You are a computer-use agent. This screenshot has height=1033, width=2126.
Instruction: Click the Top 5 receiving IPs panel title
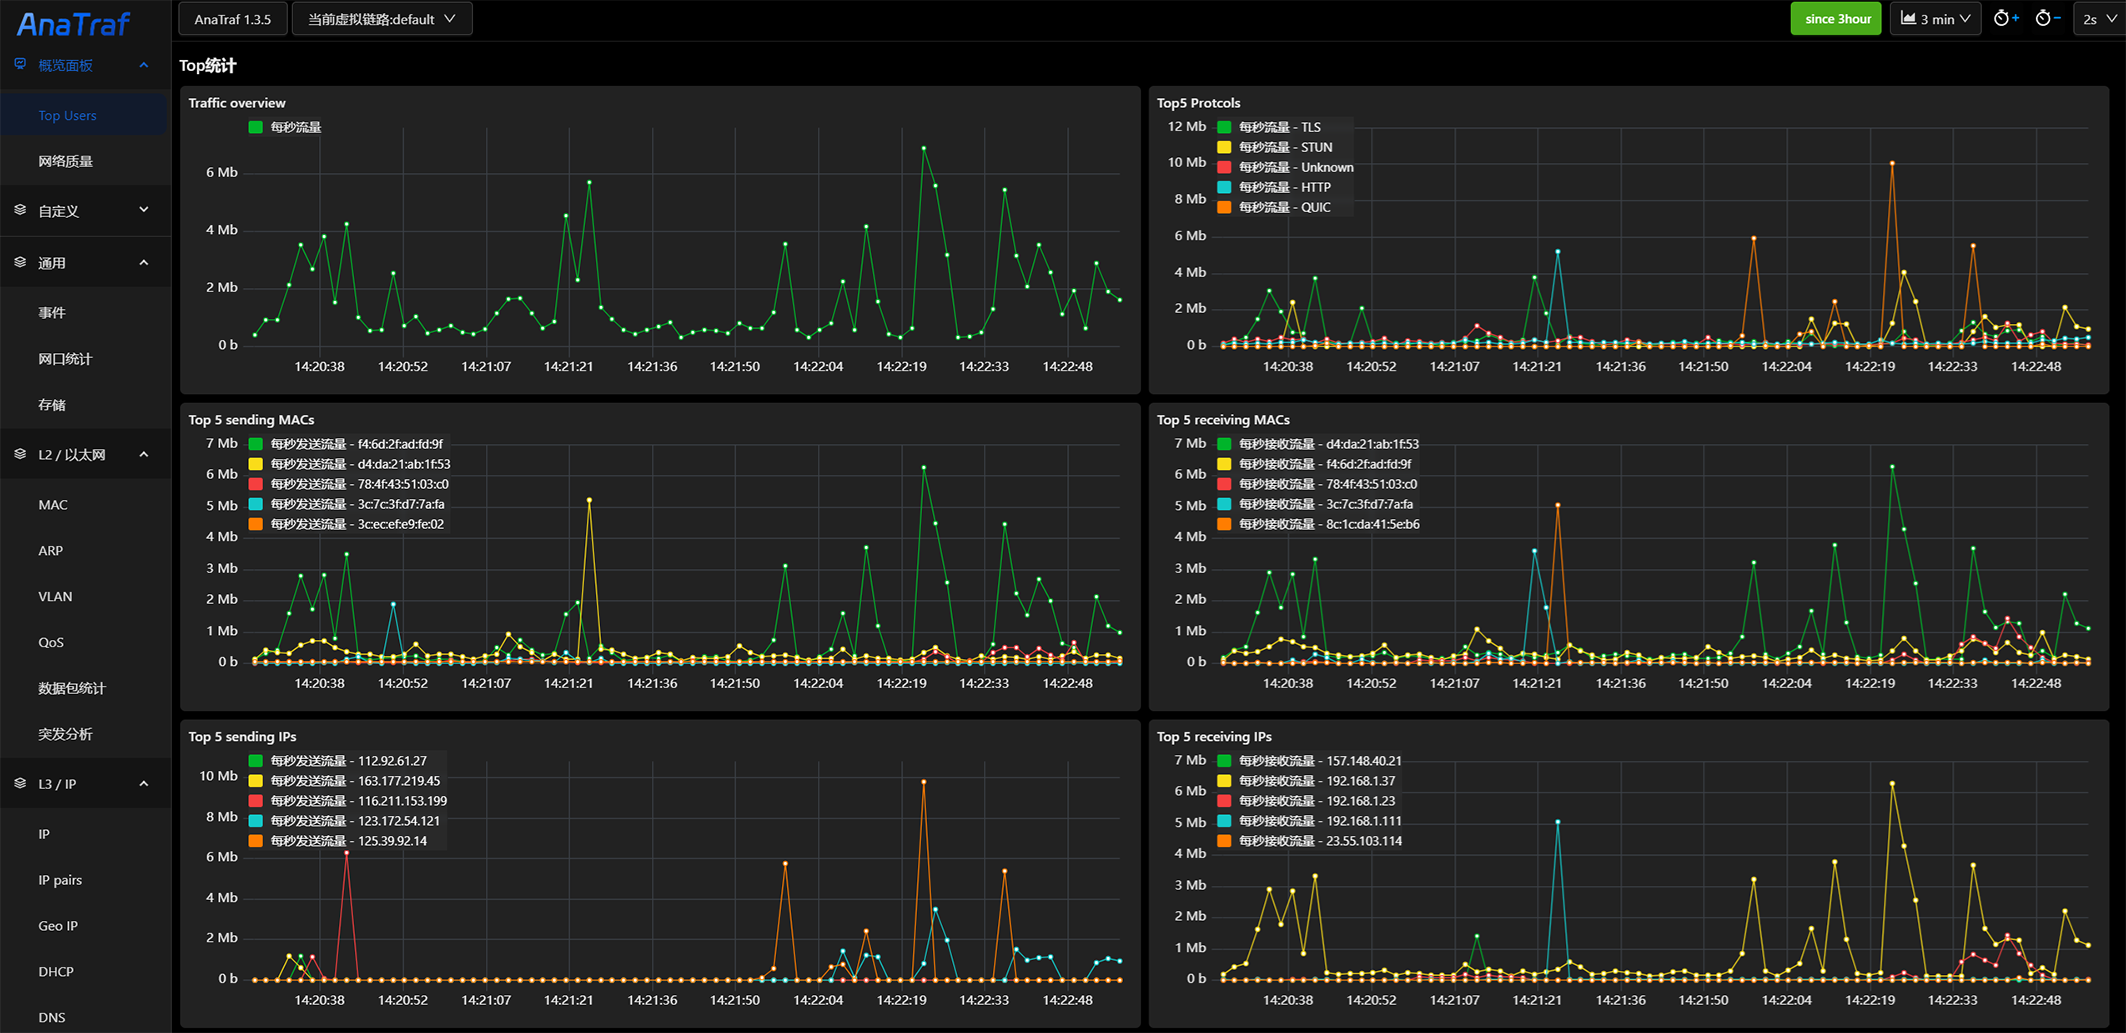point(1214,737)
